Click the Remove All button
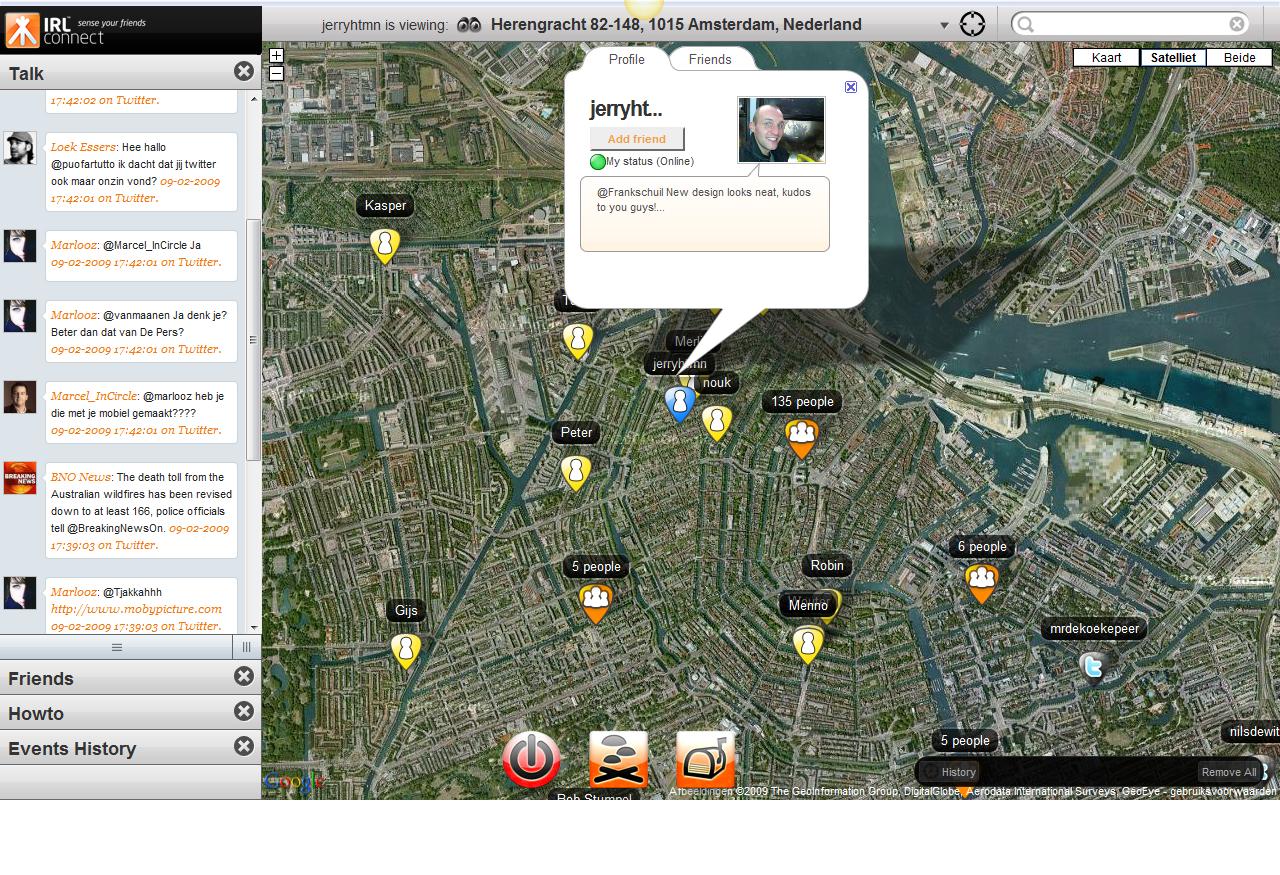The width and height of the screenshot is (1280, 875). [1228, 772]
